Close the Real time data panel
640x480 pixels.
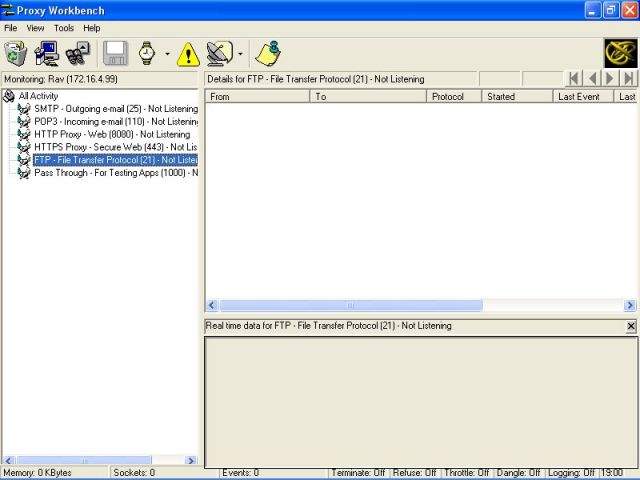click(x=631, y=326)
